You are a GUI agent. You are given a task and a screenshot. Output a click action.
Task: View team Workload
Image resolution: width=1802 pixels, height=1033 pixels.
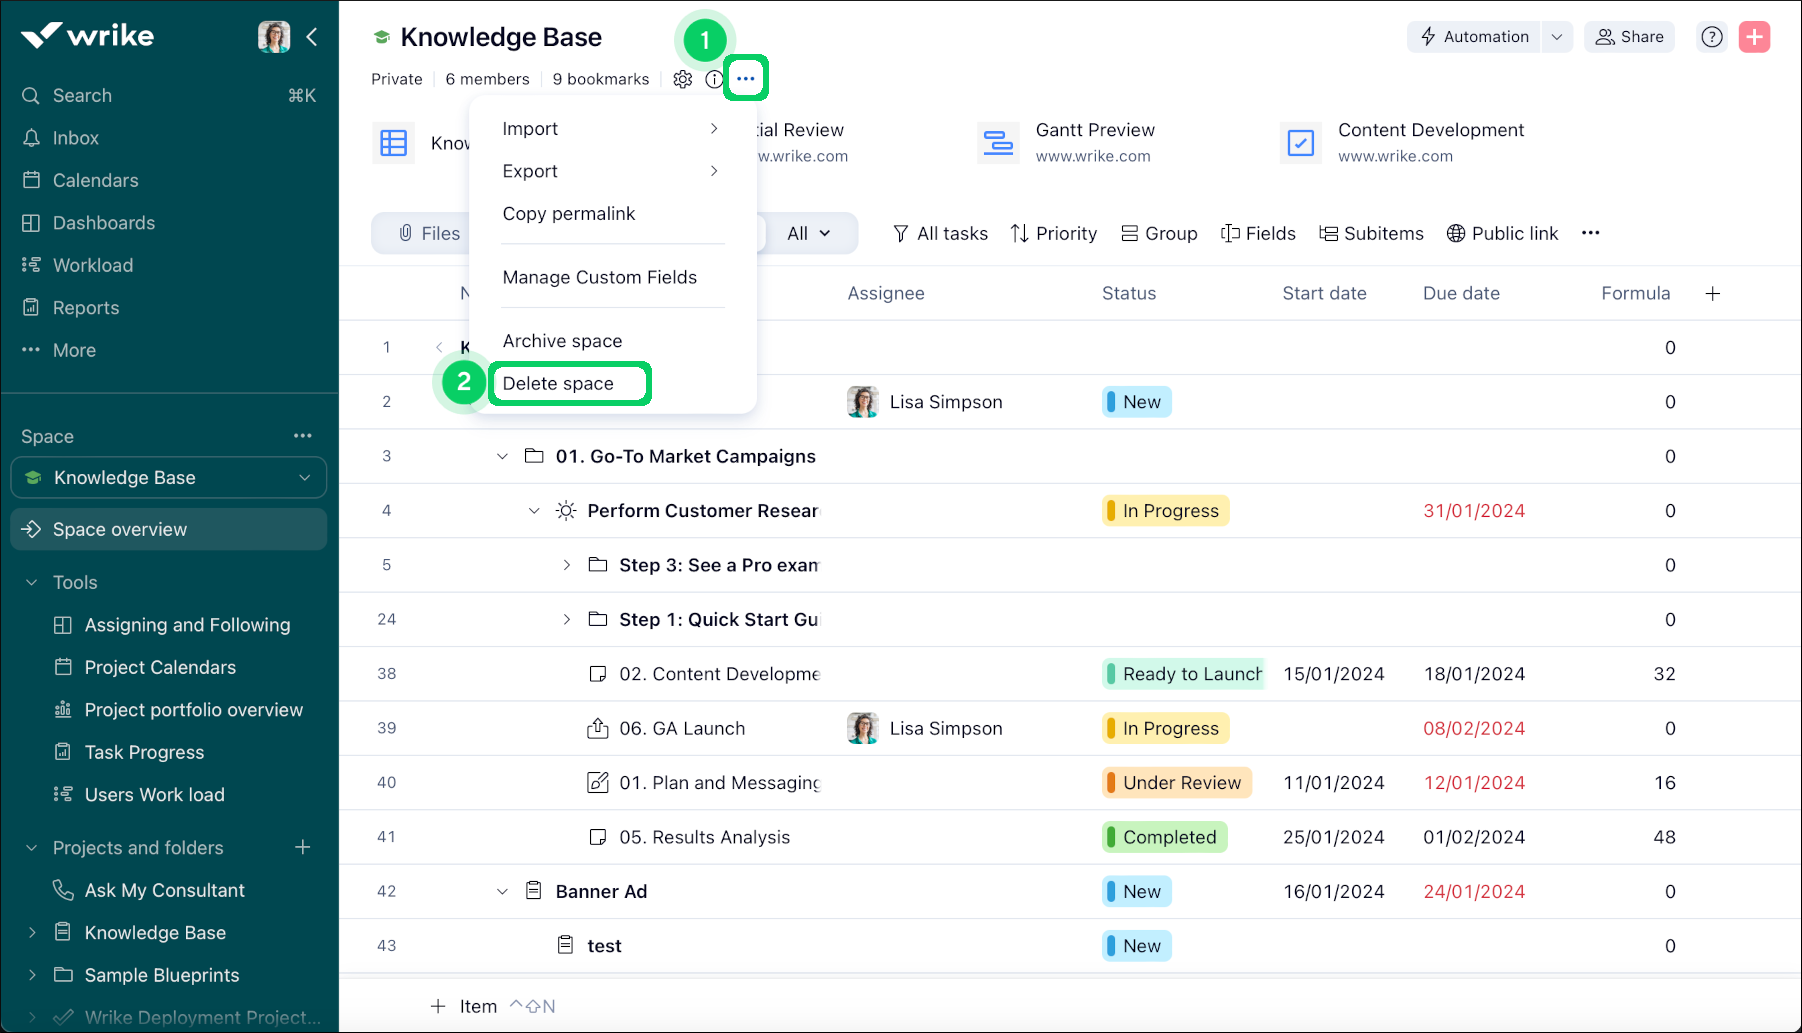(92, 265)
